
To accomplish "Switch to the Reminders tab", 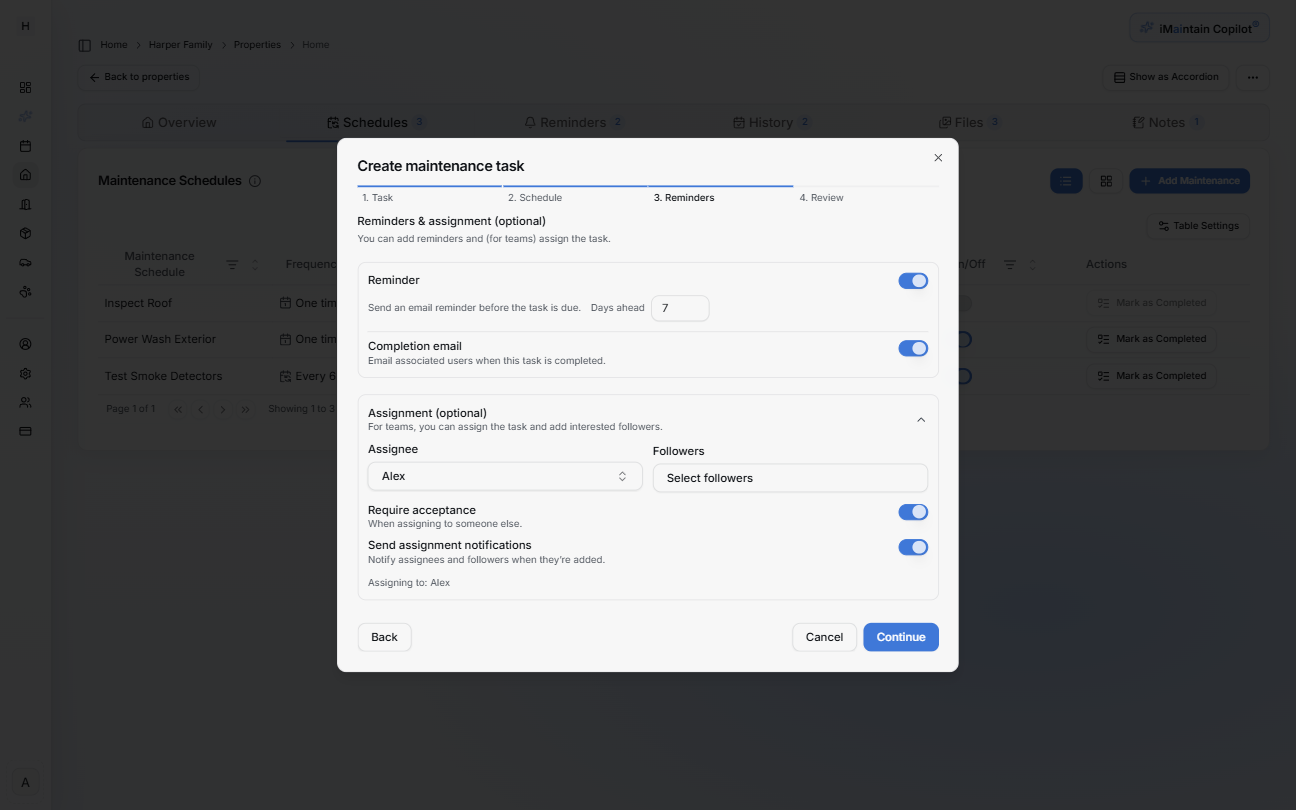I will click(x=572, y=122).
